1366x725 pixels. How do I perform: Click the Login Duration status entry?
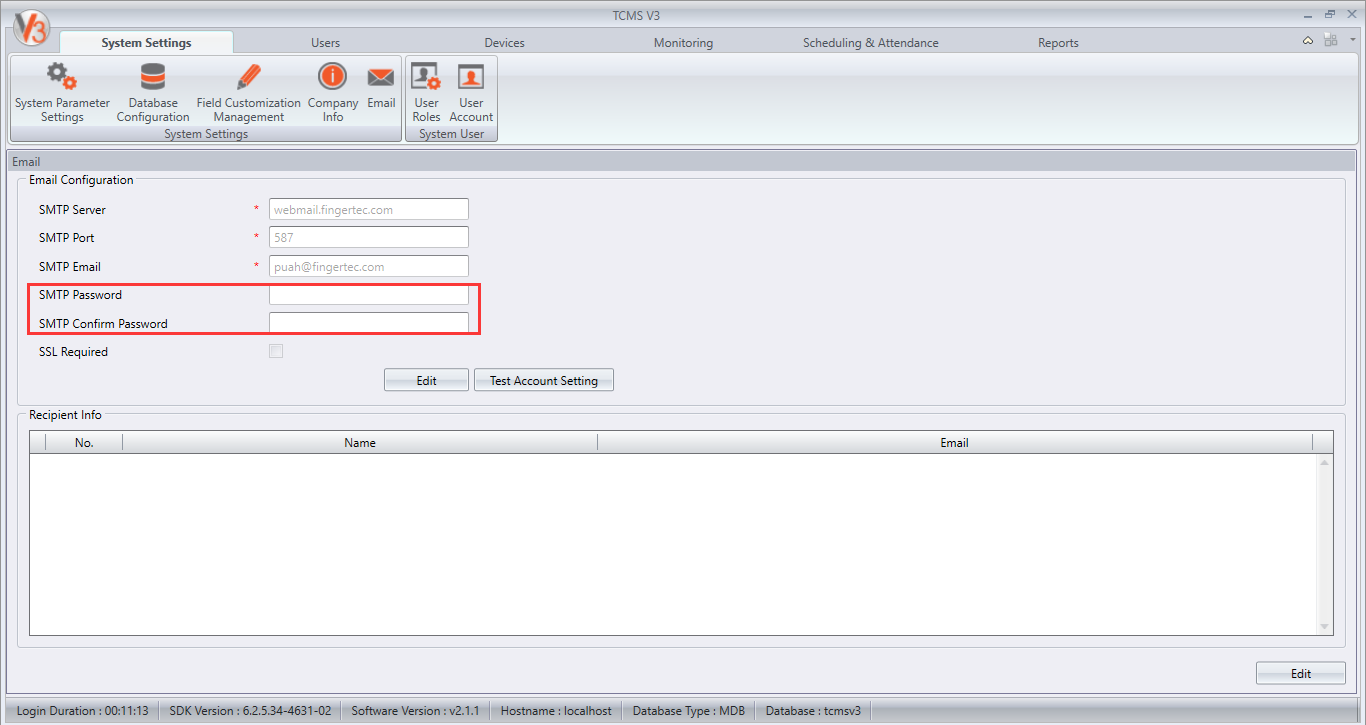(82, 711)
